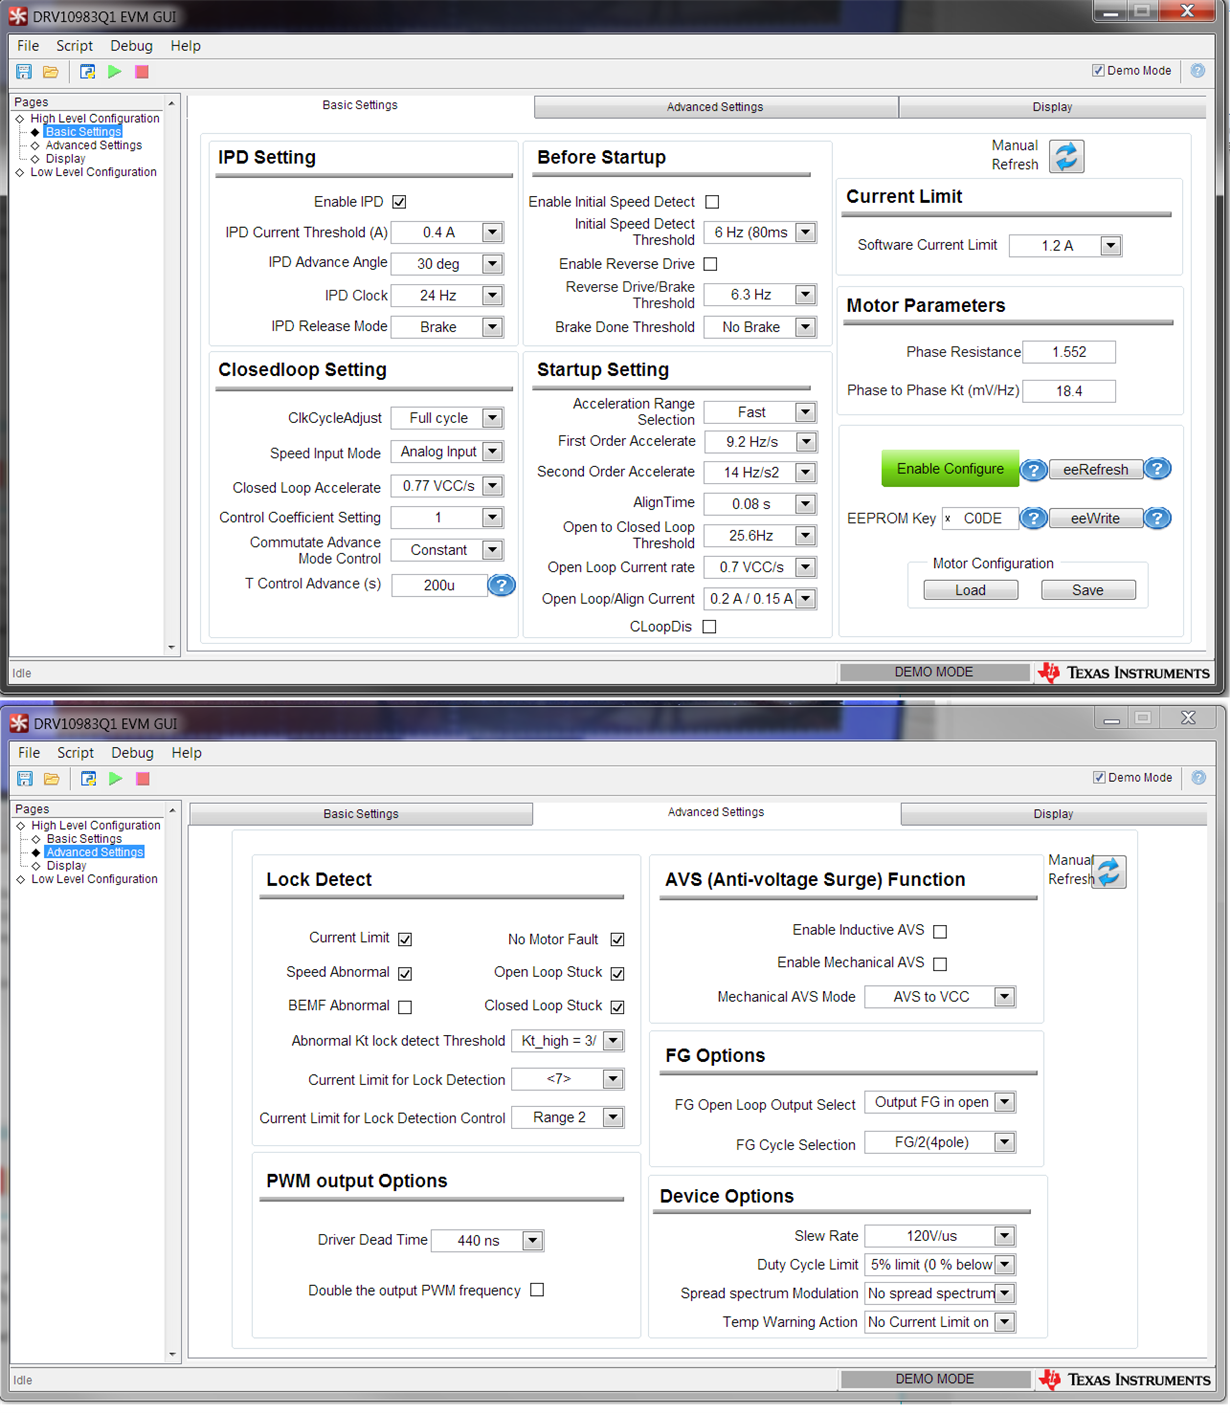Click help icon next to eeRefresh button
This screenshot has width=1230, height=1413.
[1157, 469]
